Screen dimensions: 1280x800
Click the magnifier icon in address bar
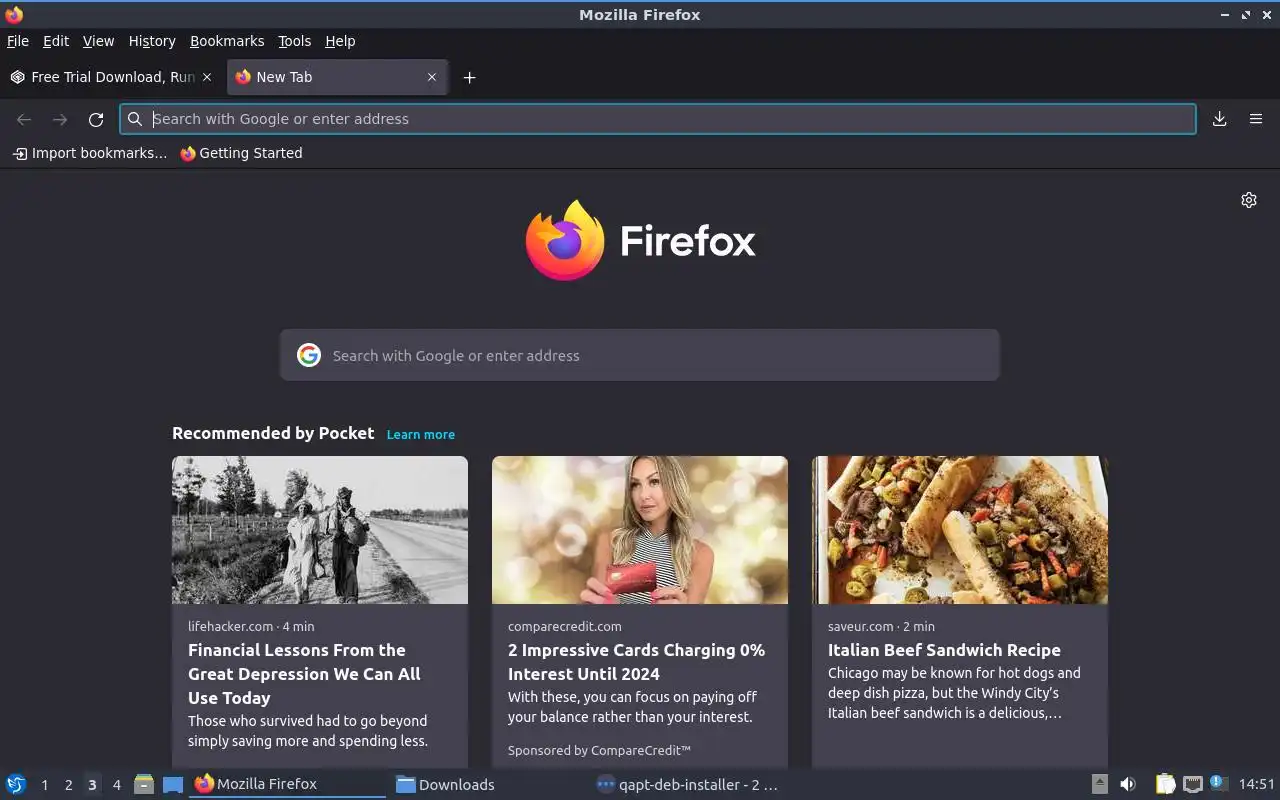135,119
